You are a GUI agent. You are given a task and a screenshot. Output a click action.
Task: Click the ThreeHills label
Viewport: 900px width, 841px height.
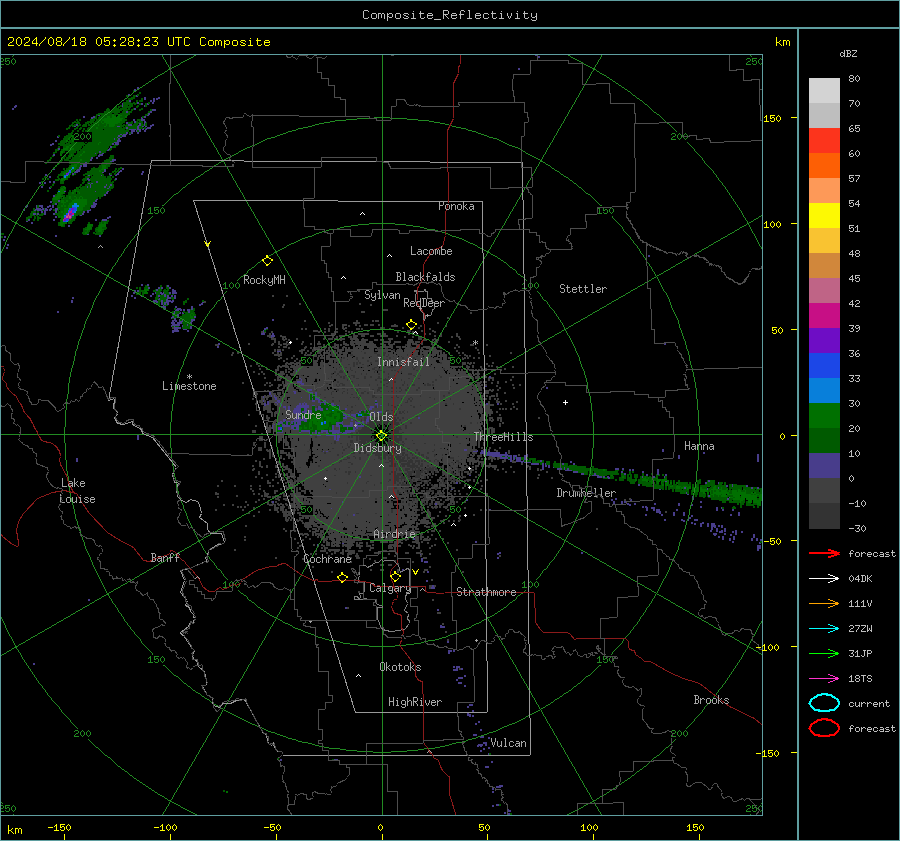503,437
